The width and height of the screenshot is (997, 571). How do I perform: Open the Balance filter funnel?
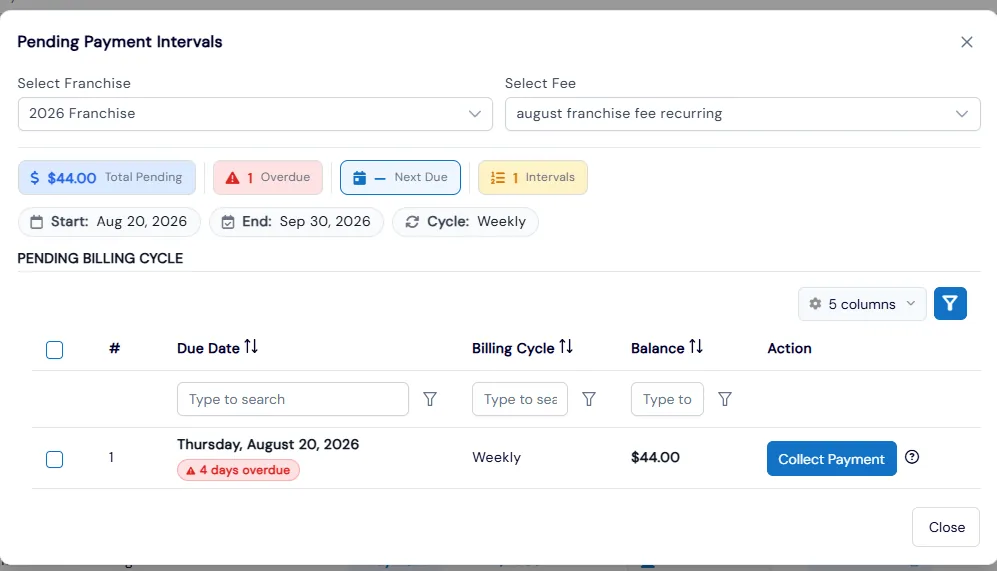point(725,399)
